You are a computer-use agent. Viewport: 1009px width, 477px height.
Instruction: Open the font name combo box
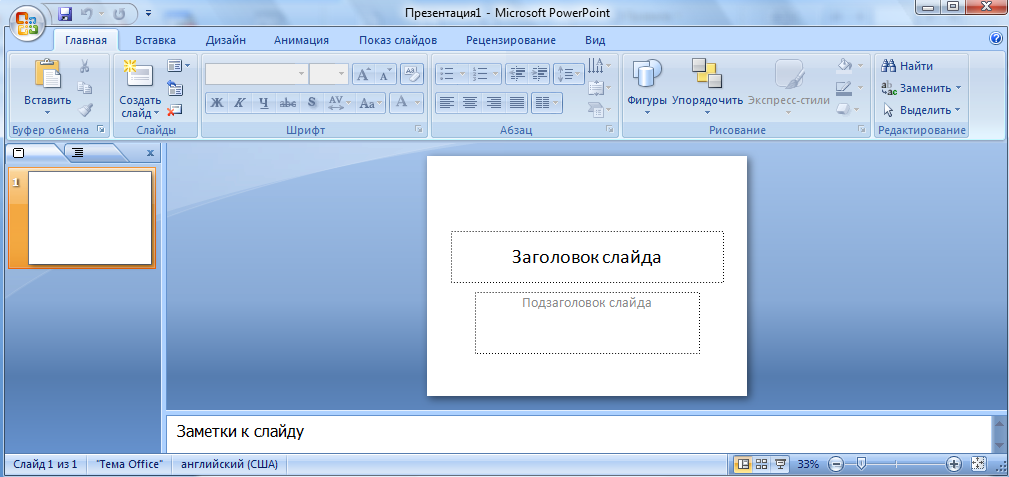point(256,74)
